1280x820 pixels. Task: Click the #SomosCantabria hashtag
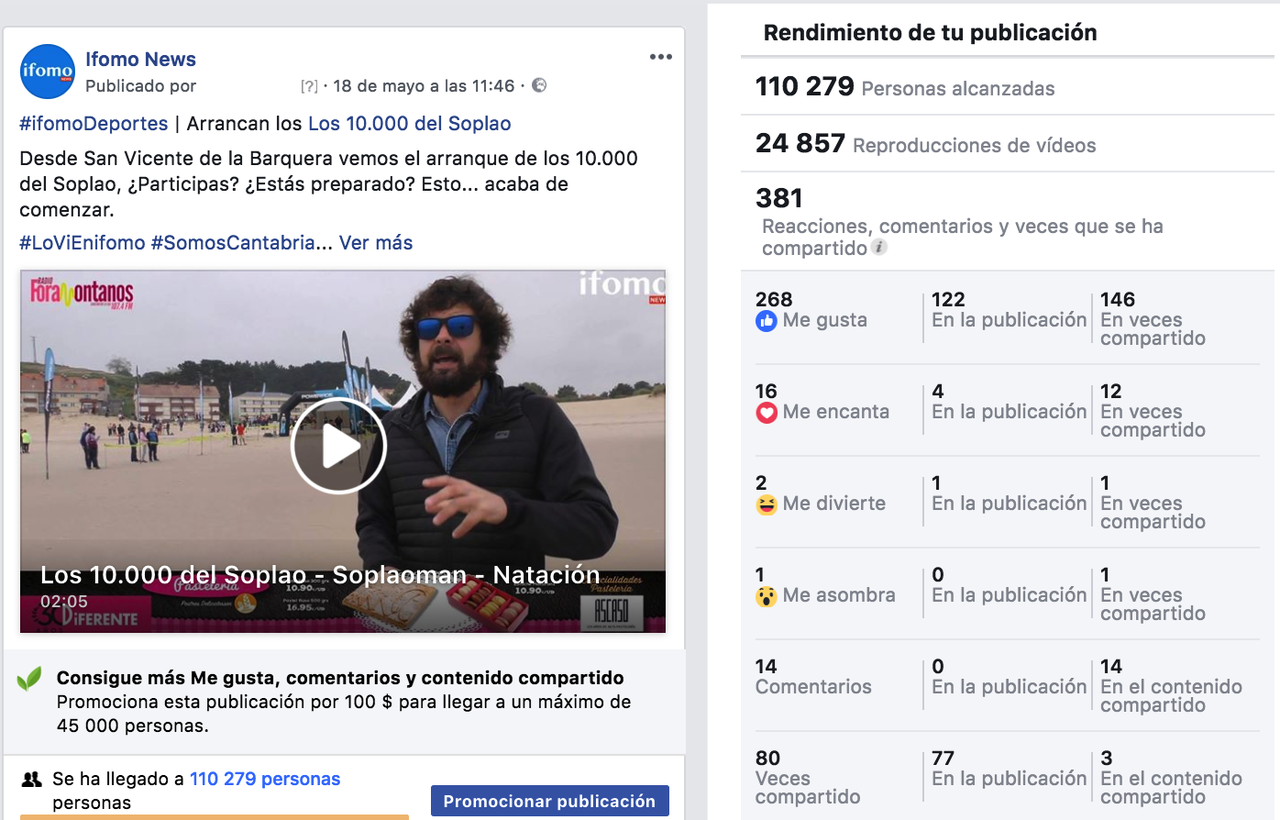pos(233,243)
